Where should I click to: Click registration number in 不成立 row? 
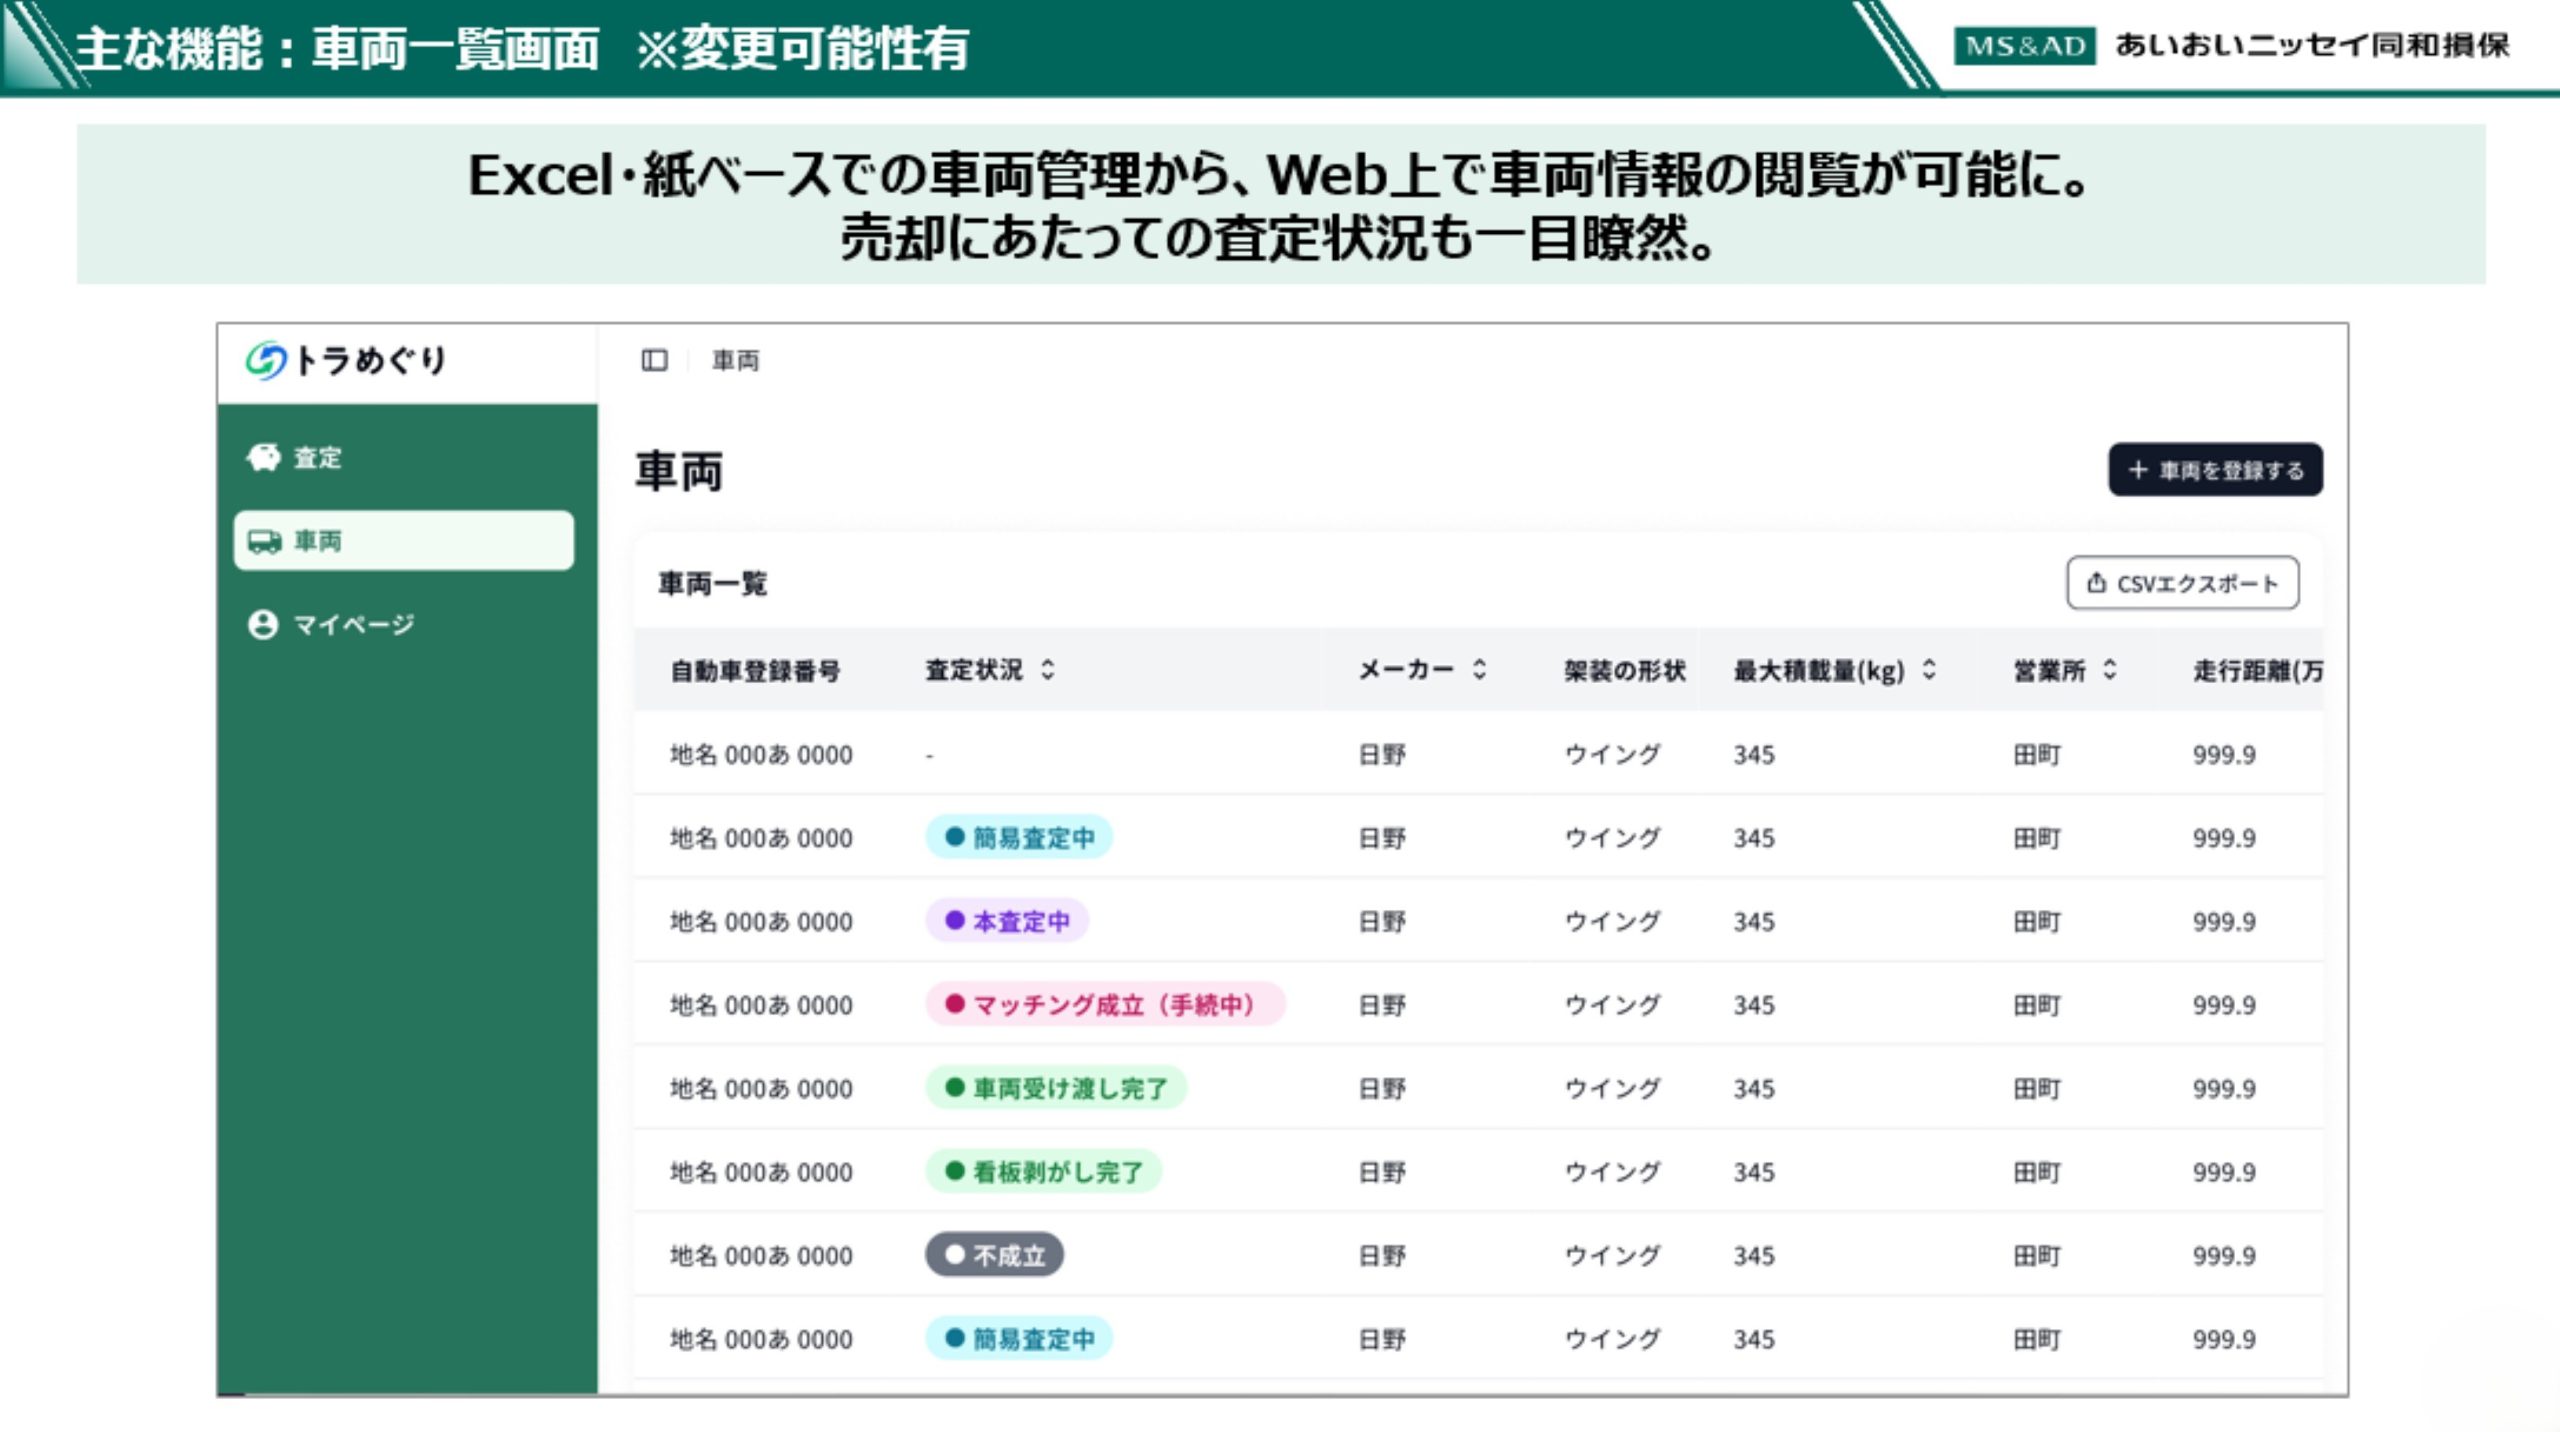click(x=761, y=1255)
